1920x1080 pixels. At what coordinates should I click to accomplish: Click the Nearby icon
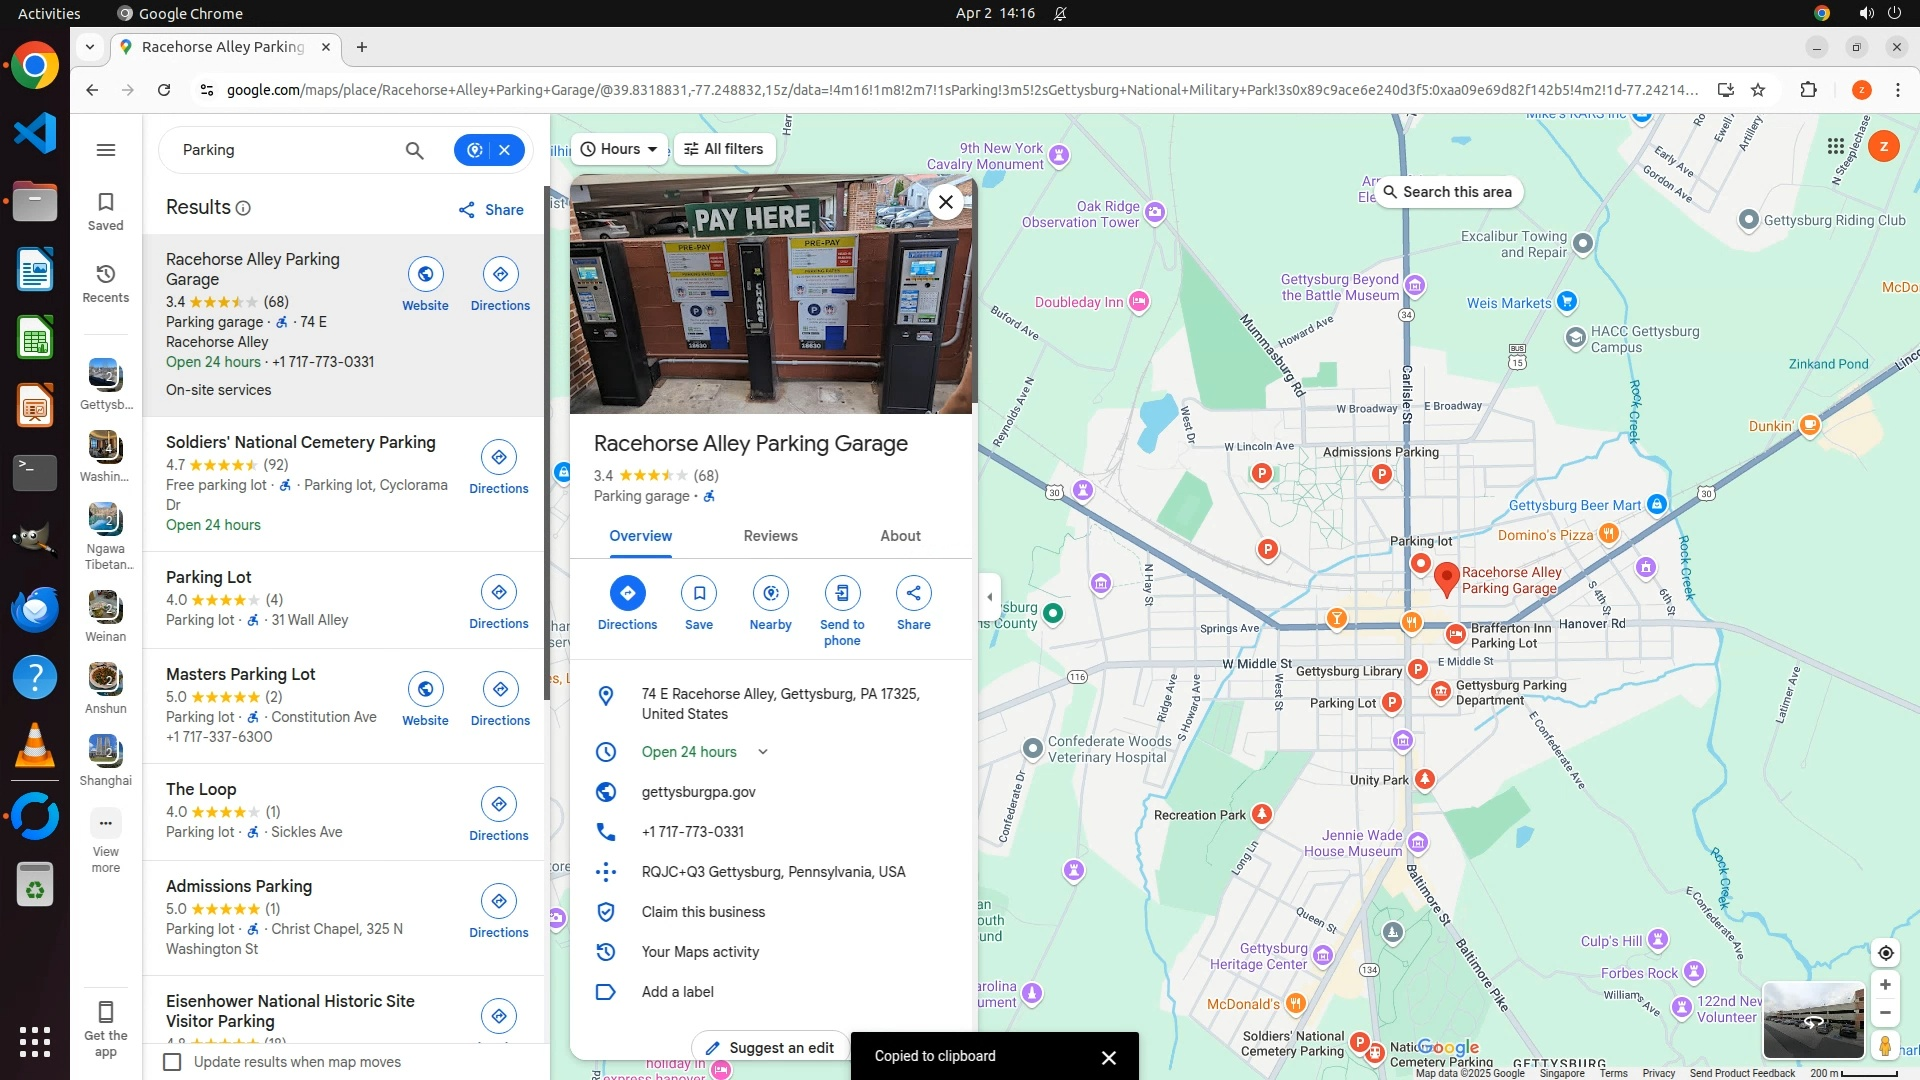point(770,593)
